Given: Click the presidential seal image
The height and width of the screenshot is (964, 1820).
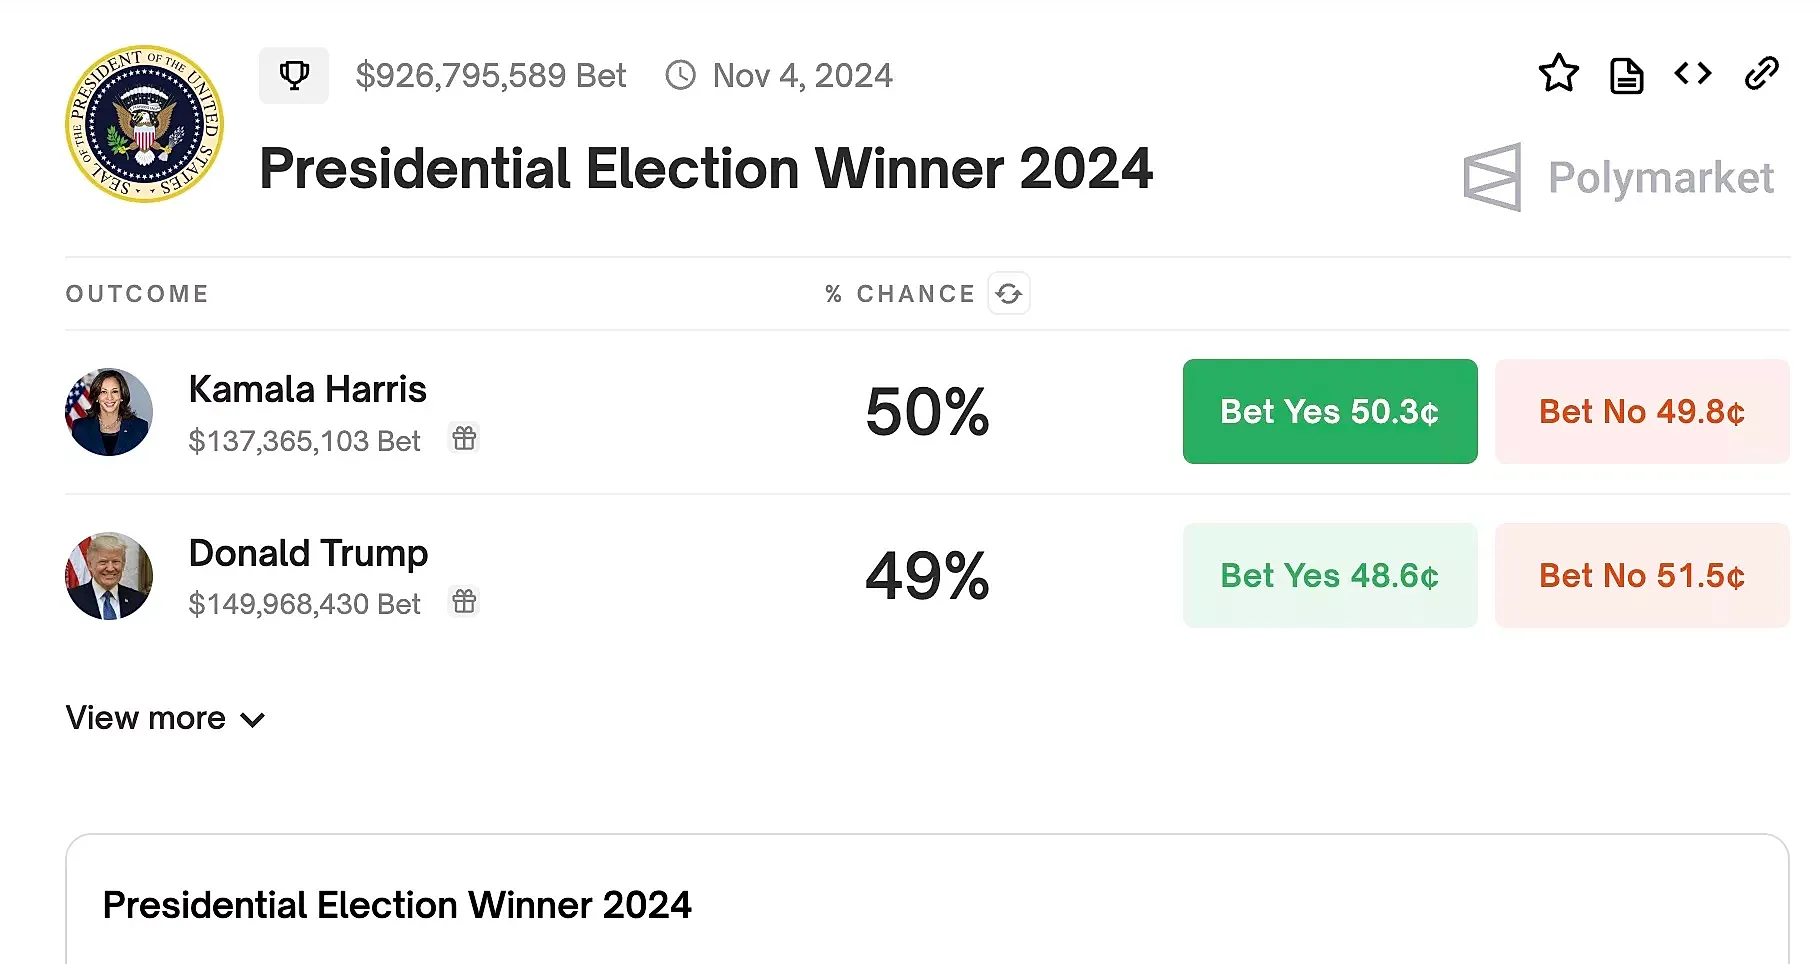Looking at the screenshot, I should [x=144, y=124].
